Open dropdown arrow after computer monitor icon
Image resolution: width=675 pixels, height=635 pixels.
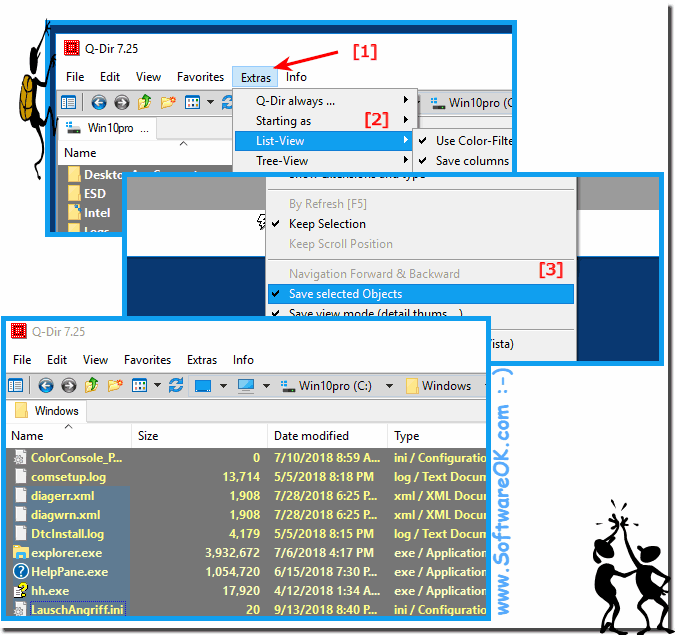point(266,386)
